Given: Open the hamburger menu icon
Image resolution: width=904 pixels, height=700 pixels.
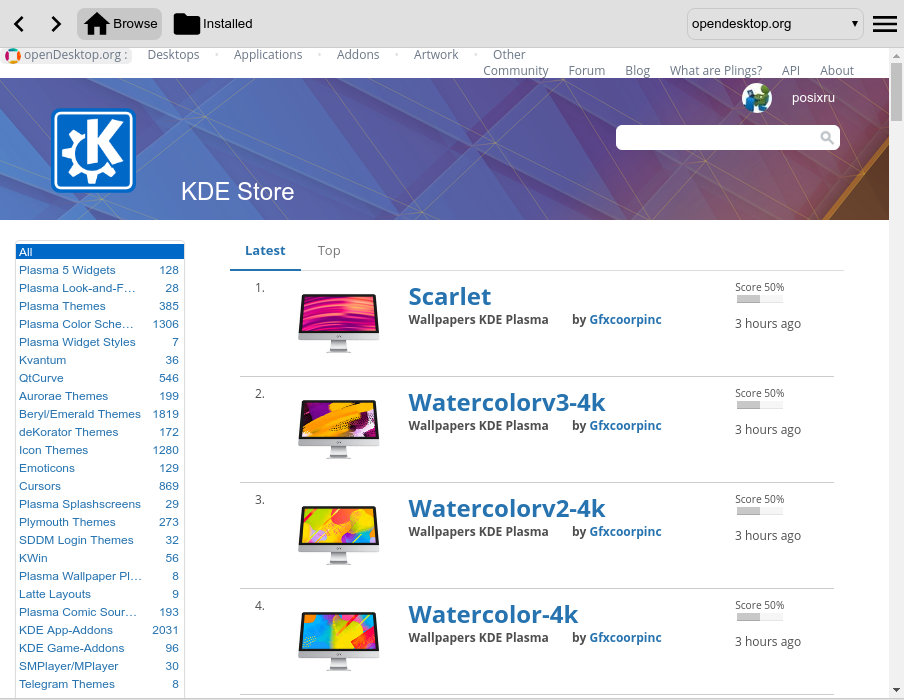Looking at the screenshot, I should pyautogui.click(x=884, y=24).
